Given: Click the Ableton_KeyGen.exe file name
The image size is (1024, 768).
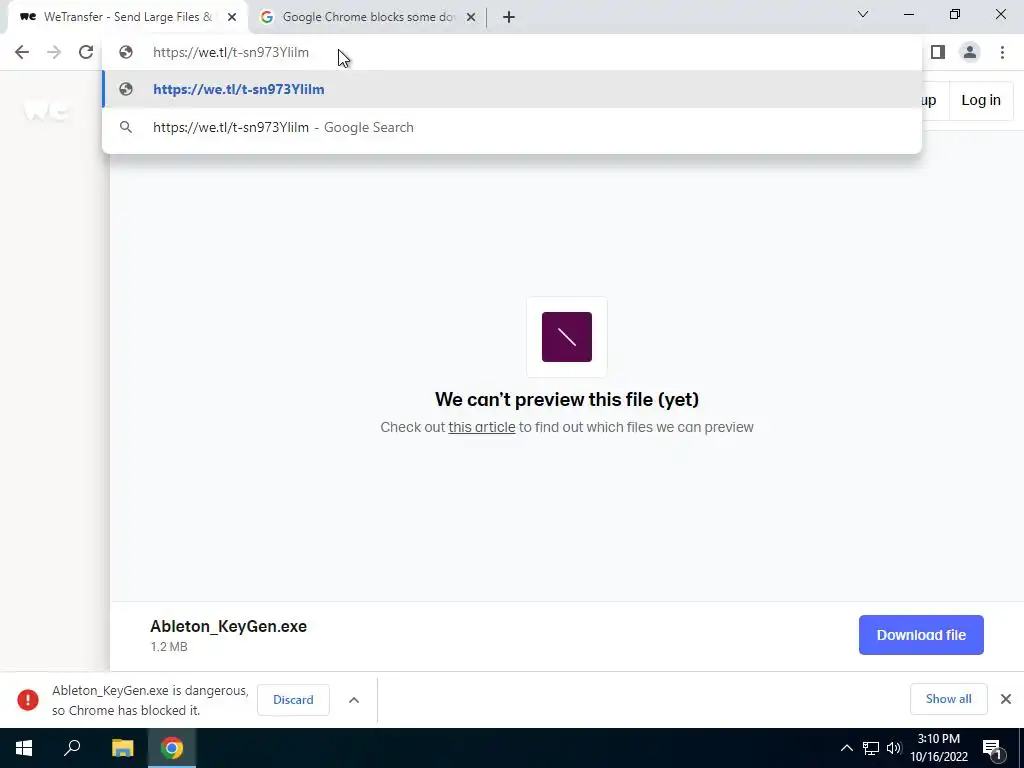Looking at the screenshot, I should (229, 626).
